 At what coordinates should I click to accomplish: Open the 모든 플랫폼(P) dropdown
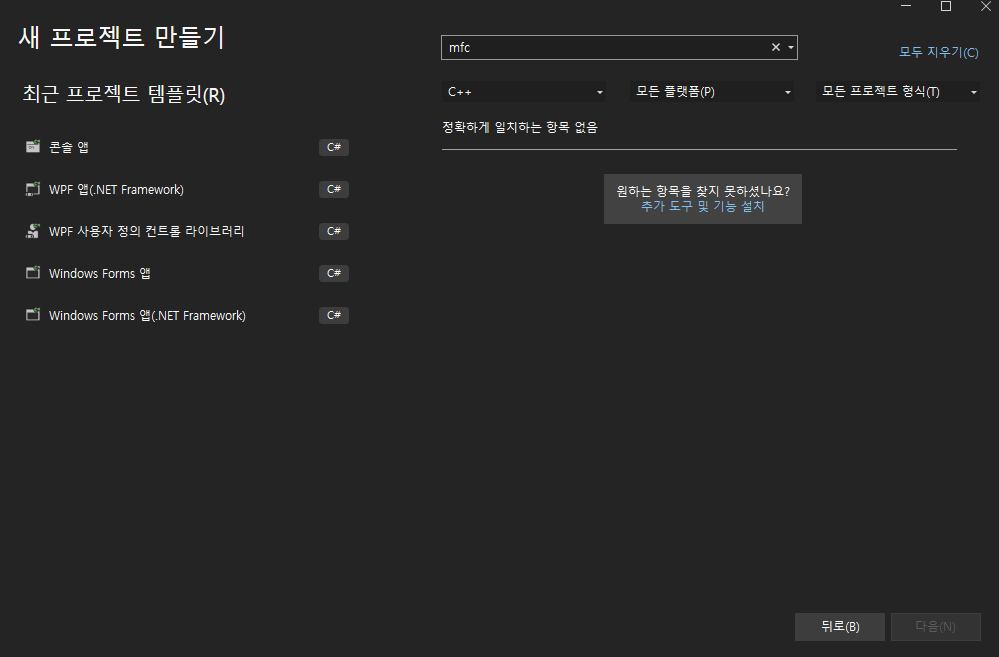[711, 91]
